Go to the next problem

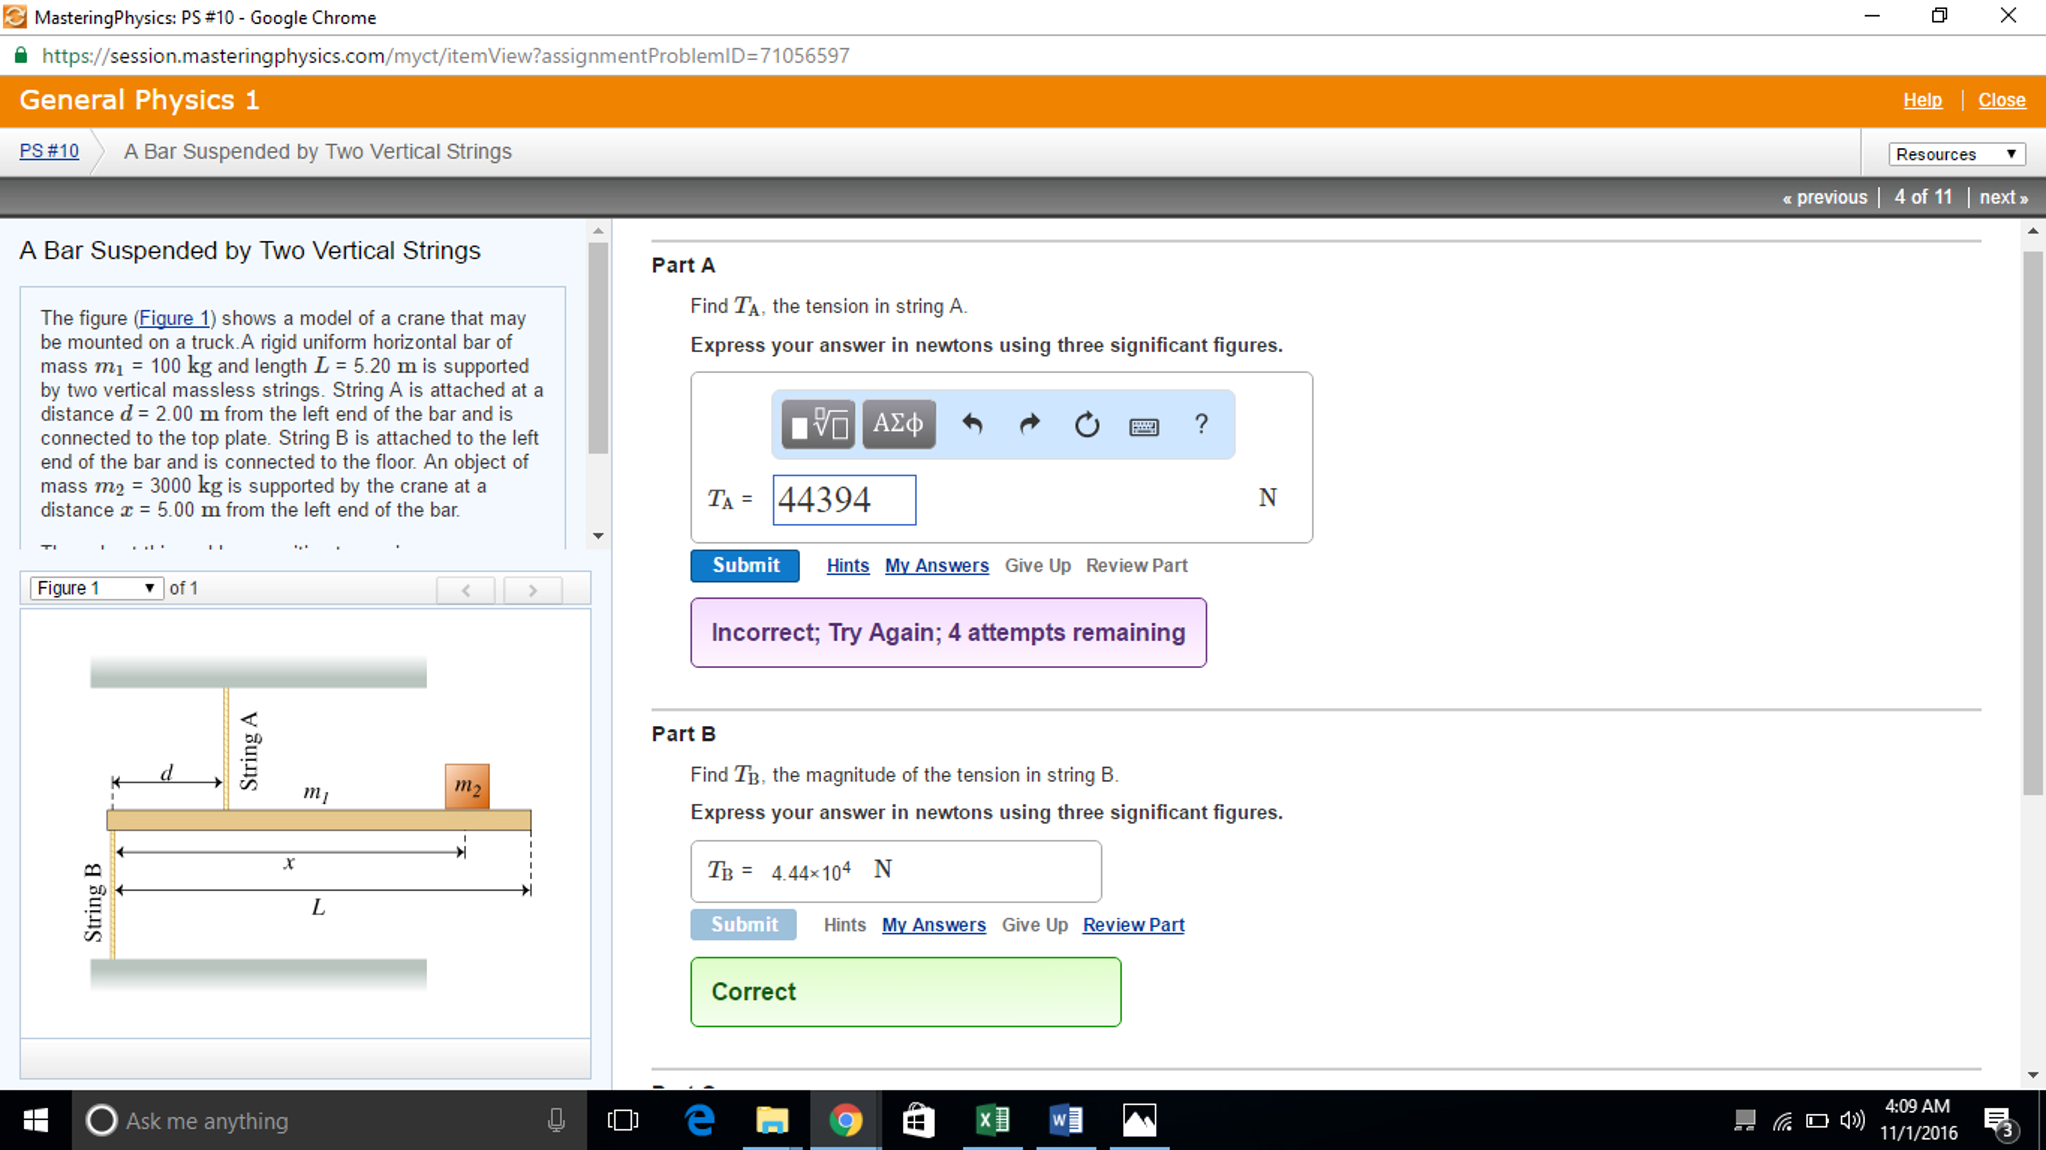coord(2004,197)
